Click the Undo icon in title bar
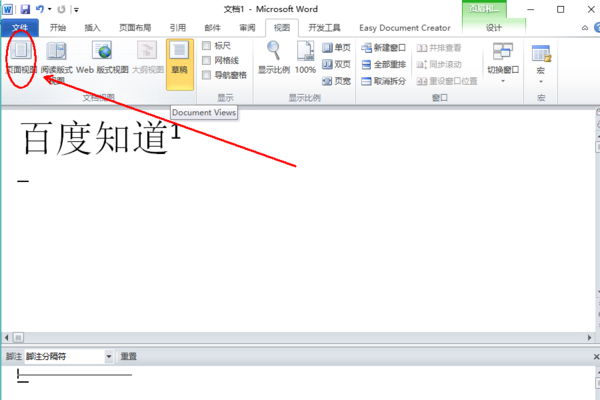 (x=40, y=9)
